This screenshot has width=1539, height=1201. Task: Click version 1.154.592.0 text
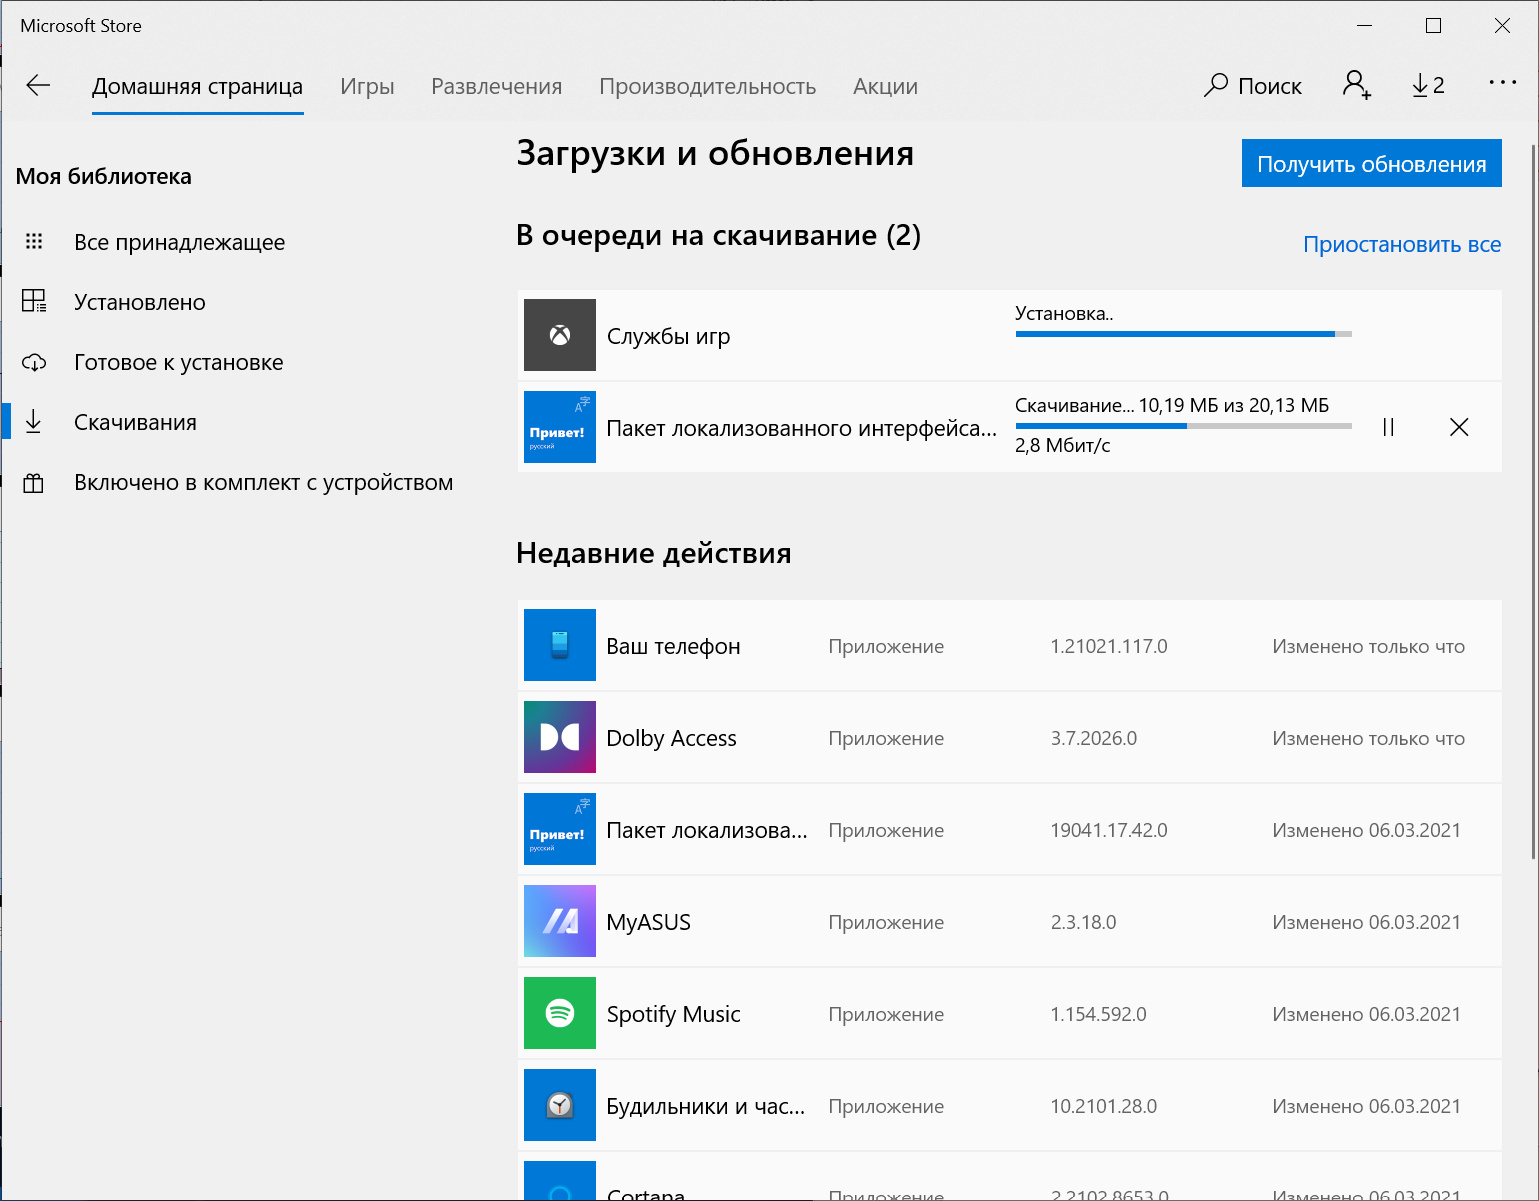coord(1098,1014)
